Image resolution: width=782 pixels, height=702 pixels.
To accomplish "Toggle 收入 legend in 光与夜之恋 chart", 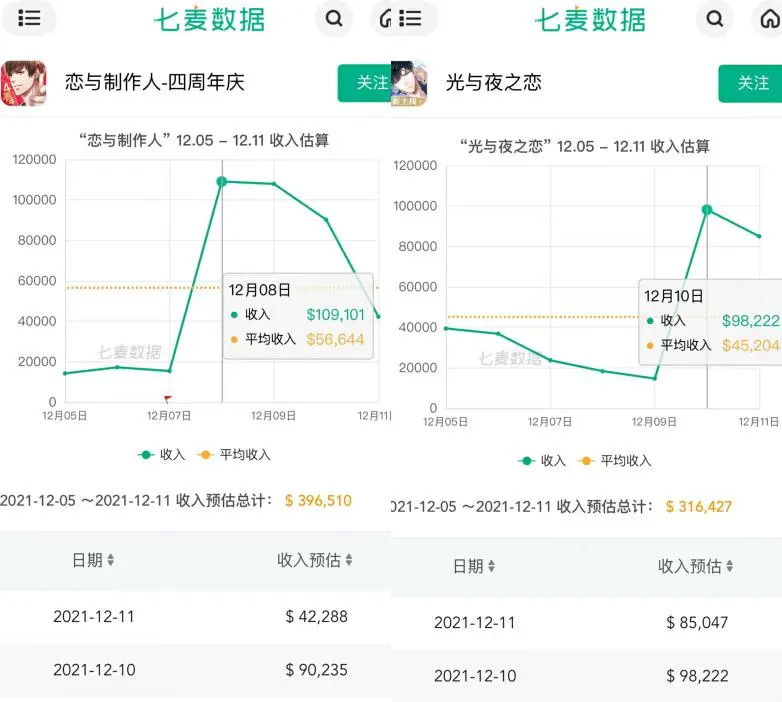I will 542,461.
